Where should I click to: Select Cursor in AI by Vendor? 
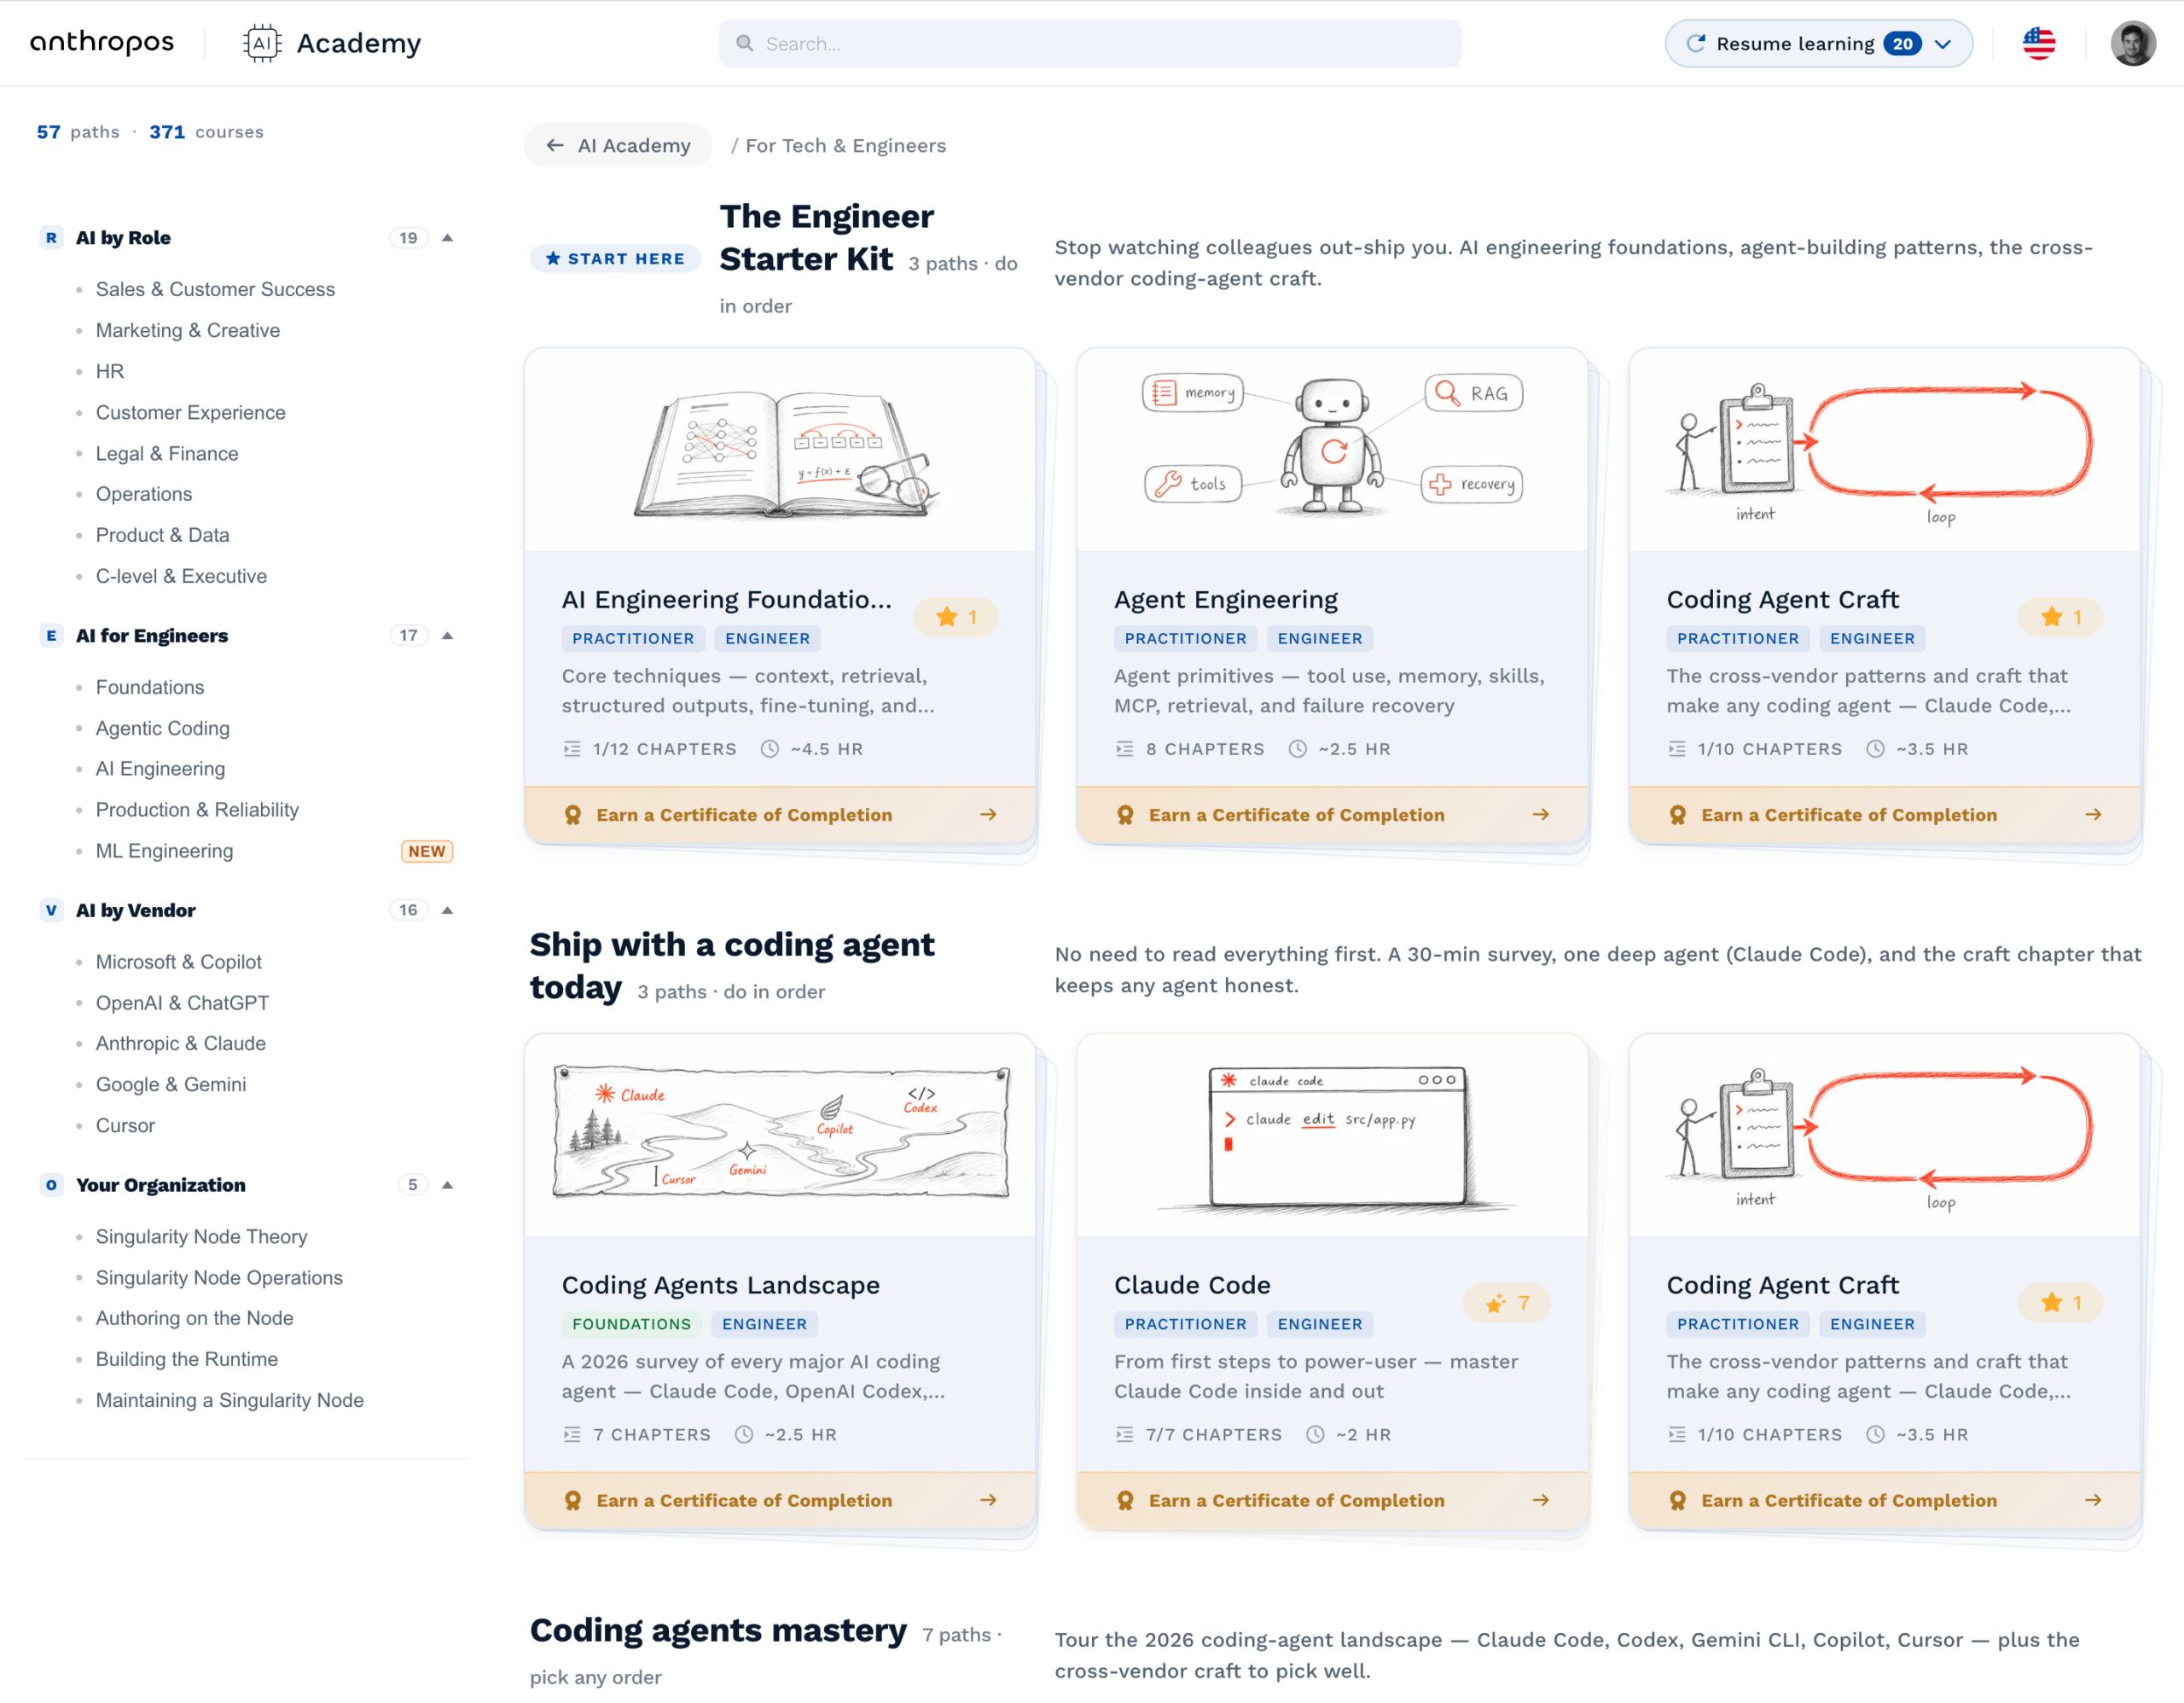pos(125,1125)
